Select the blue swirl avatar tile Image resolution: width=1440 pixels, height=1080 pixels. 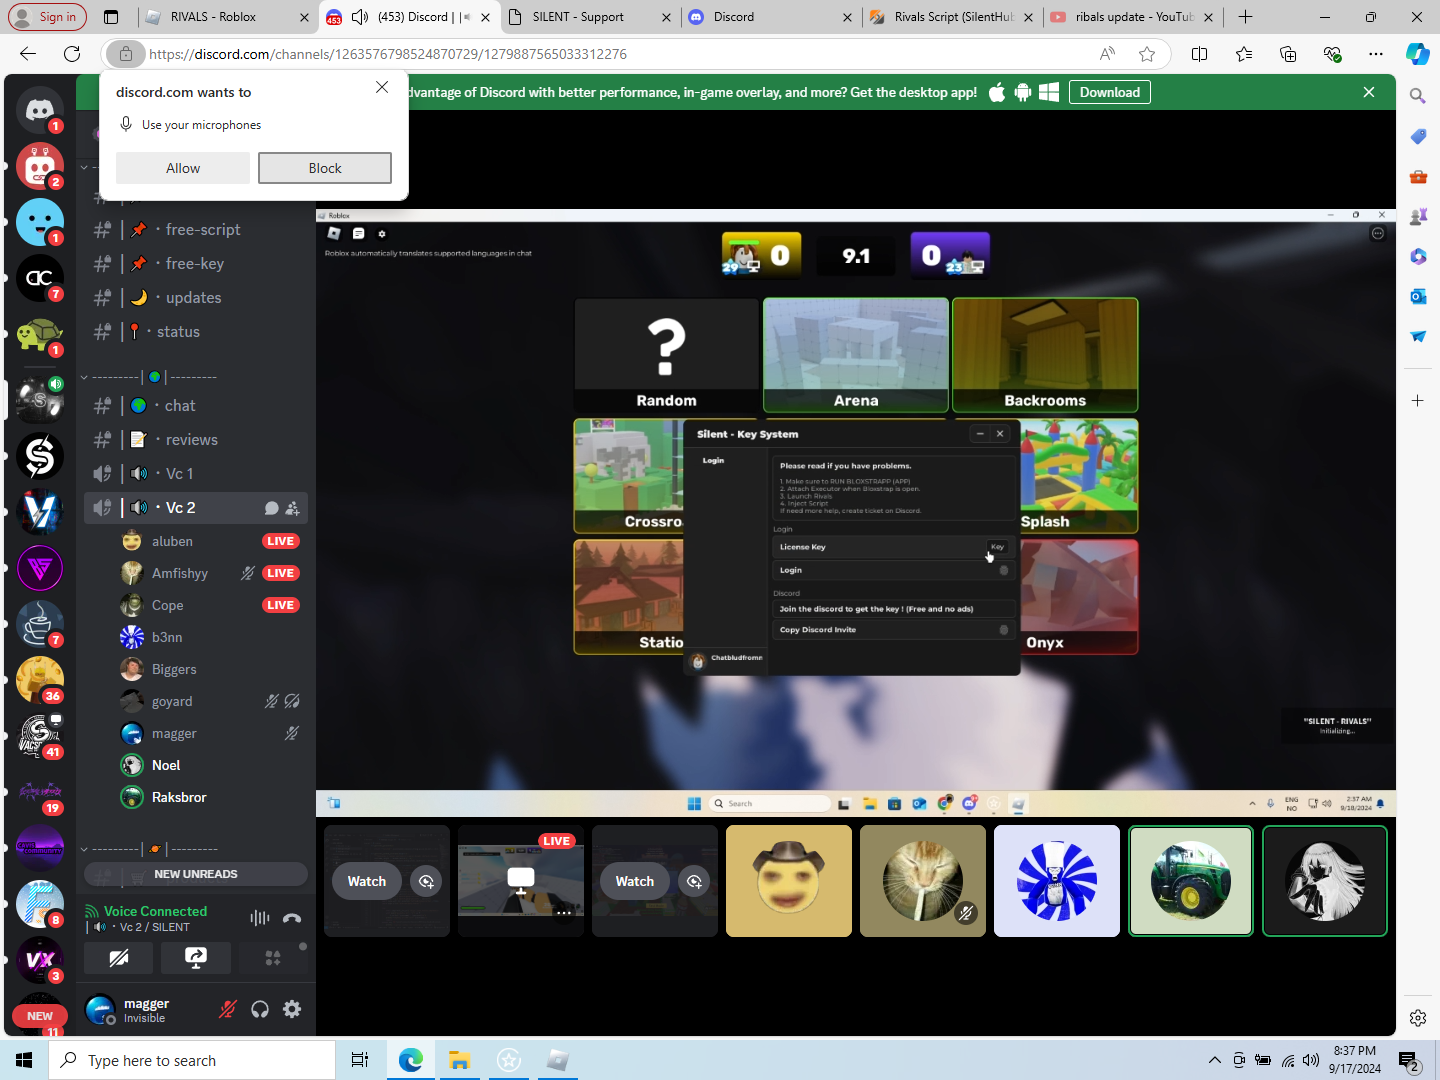pos(1057,881)
